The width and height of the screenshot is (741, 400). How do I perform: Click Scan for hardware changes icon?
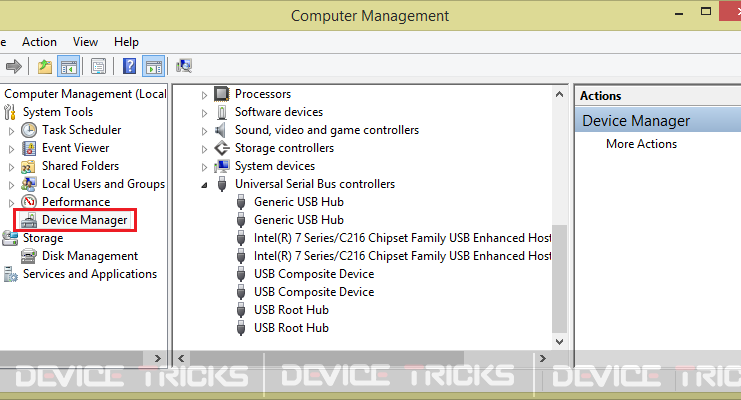(x=184, y=66)
